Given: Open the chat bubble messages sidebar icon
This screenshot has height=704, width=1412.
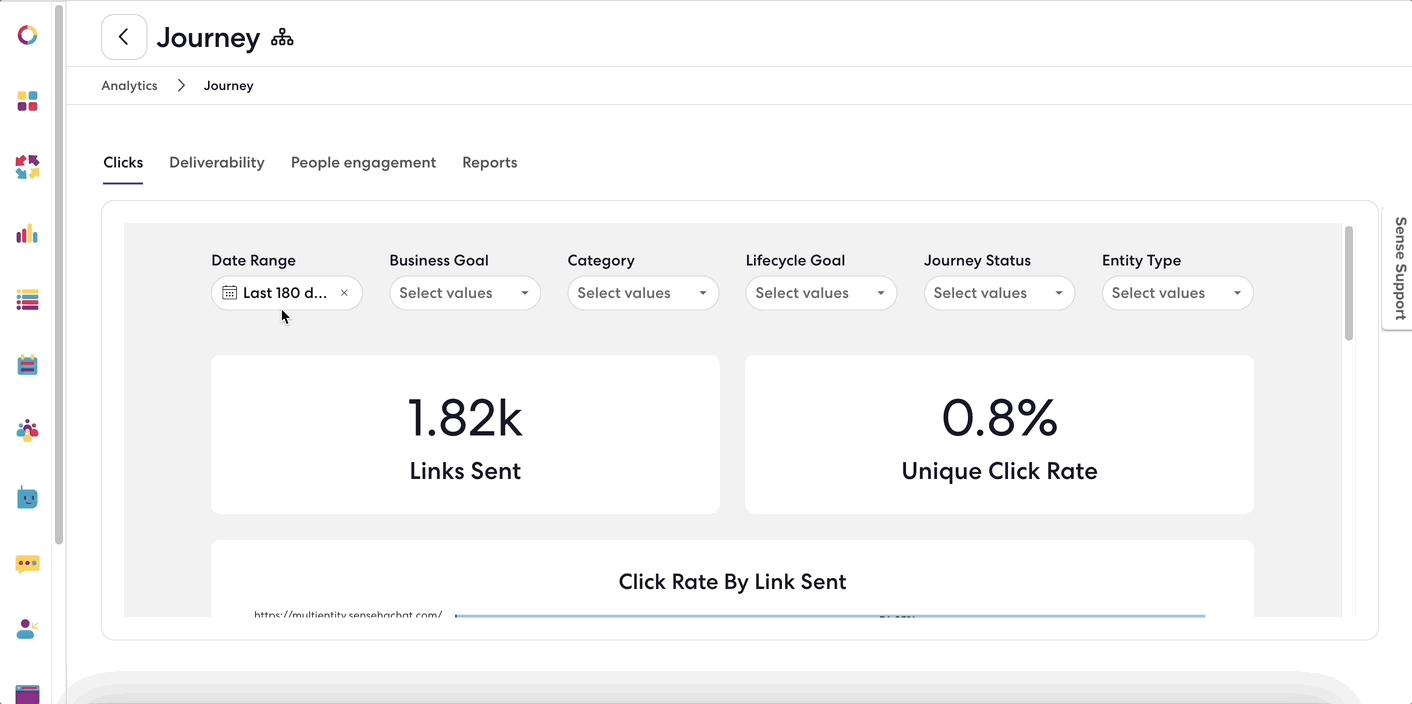Looking at the screenshot, I should point(28,564).
